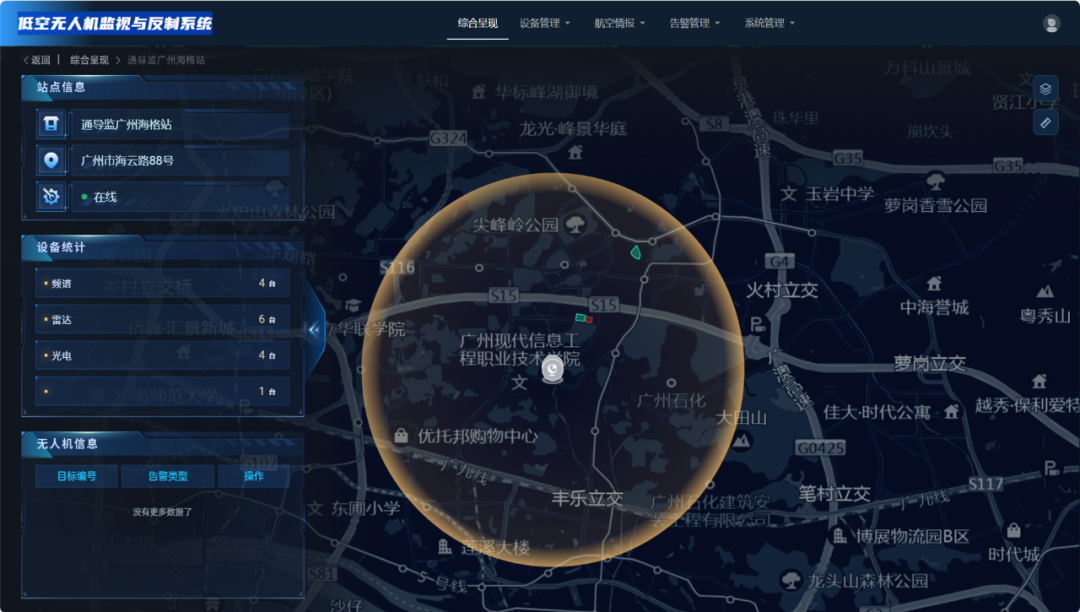Select the ruler measuring tool
The height and width of the screenshot is (612, 1080).
coord(1045,123)
